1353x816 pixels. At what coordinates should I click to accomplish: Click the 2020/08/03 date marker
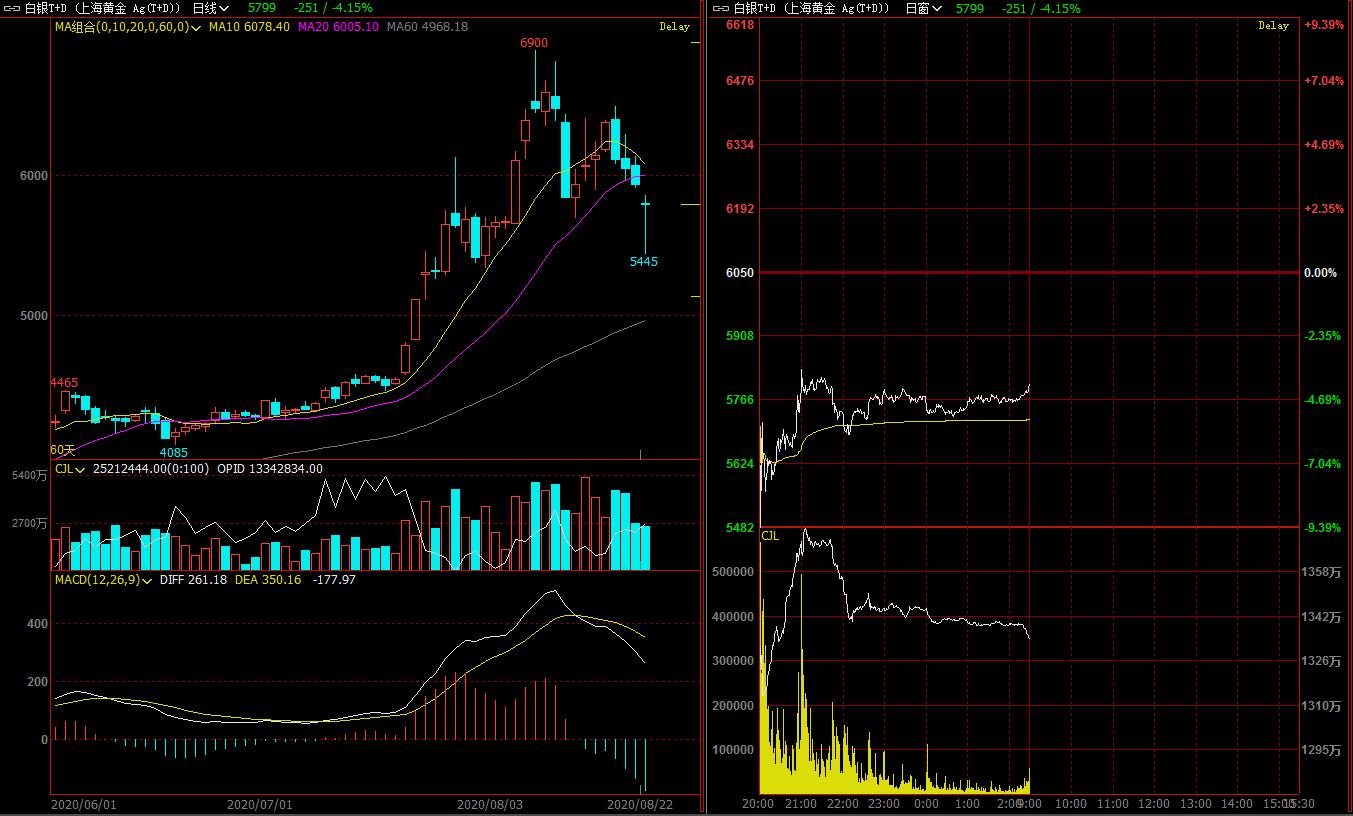click(x=490, y=804)
